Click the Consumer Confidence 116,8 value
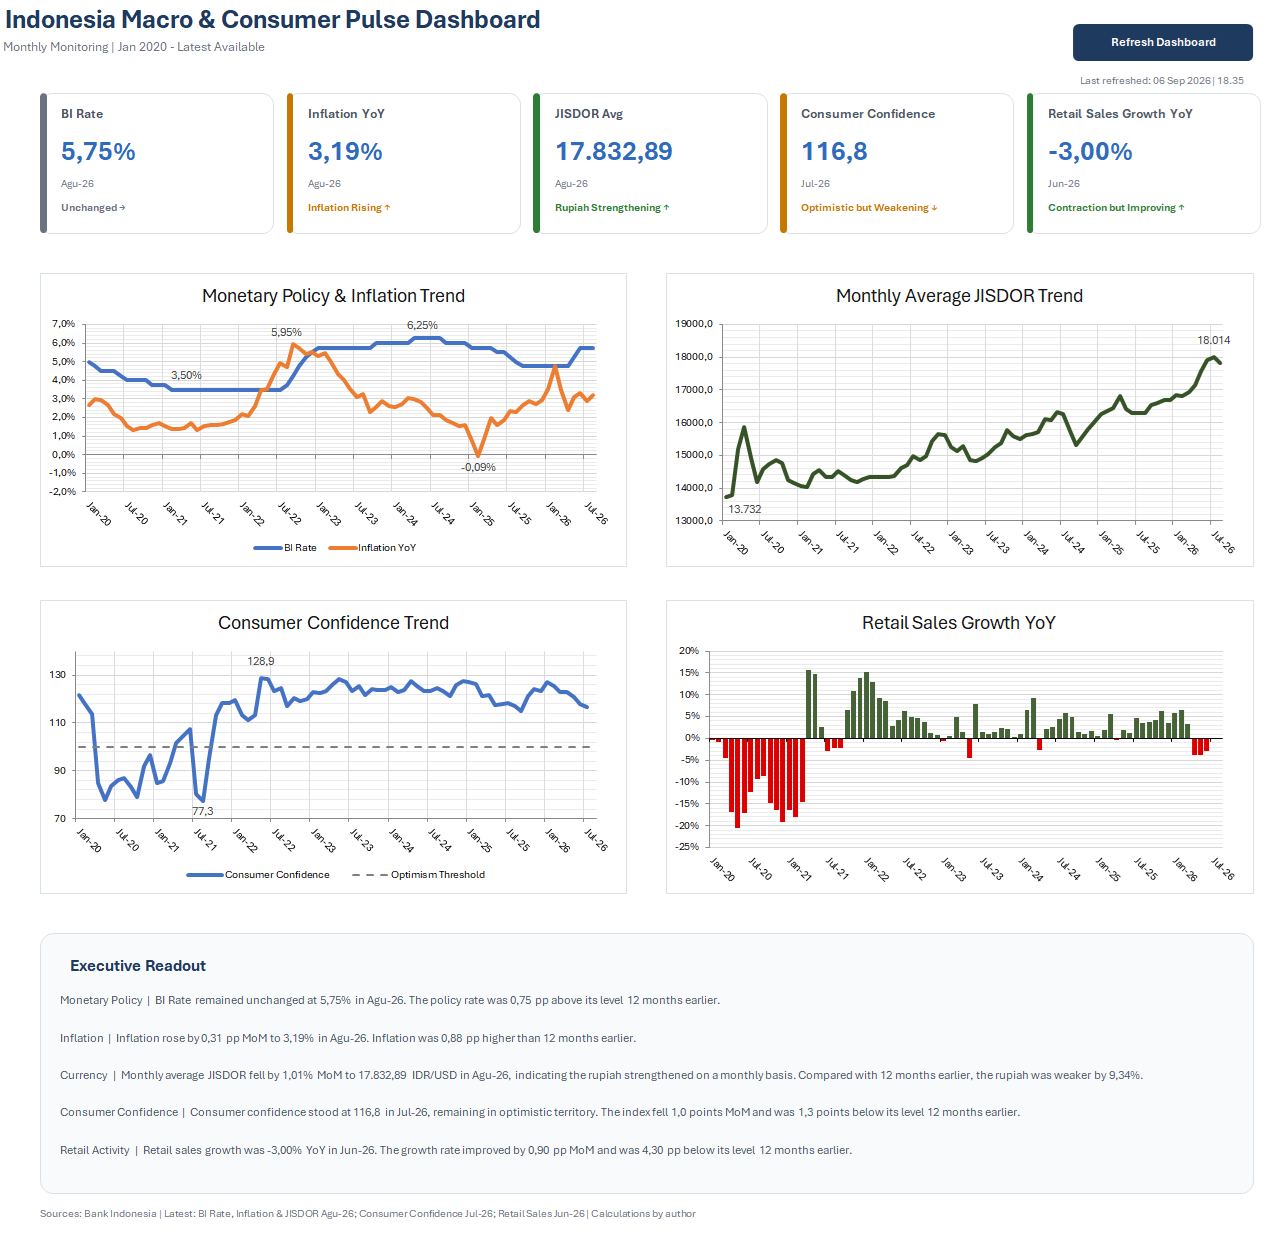Image resolution: width=1281 pixels, height=1236 pixels. (834, 152)
